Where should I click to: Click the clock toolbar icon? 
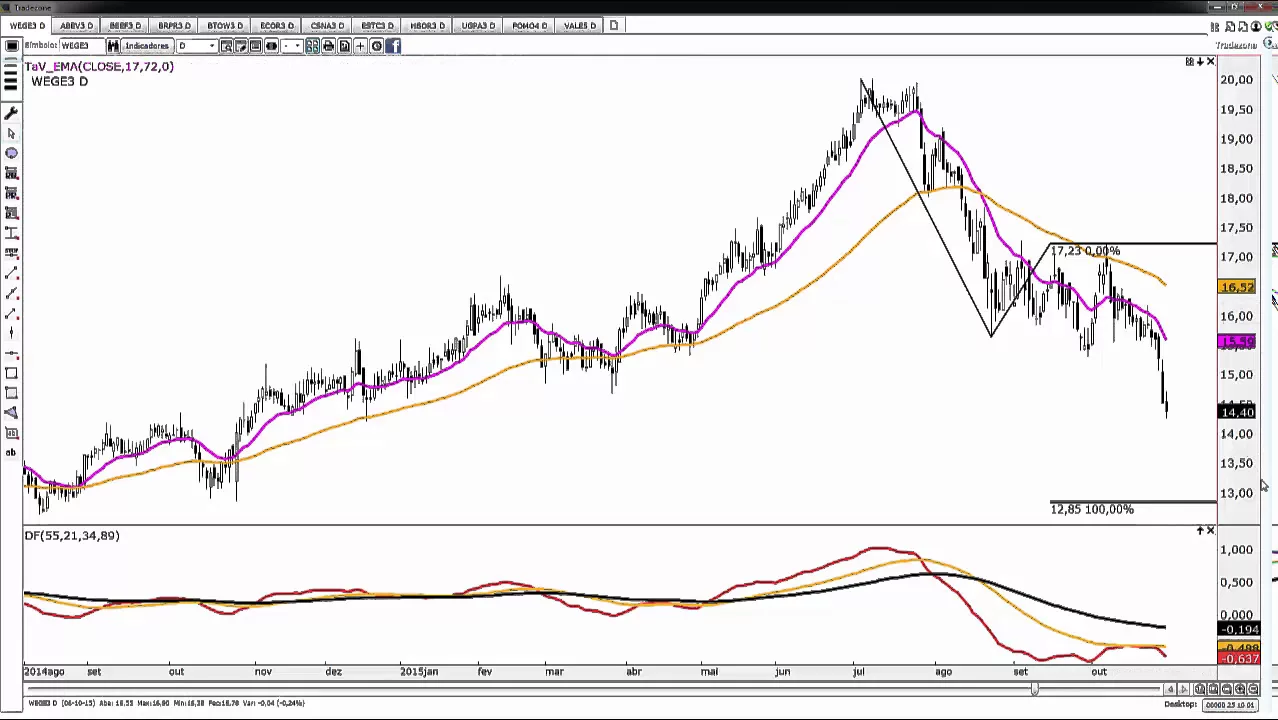coord(377,46)
